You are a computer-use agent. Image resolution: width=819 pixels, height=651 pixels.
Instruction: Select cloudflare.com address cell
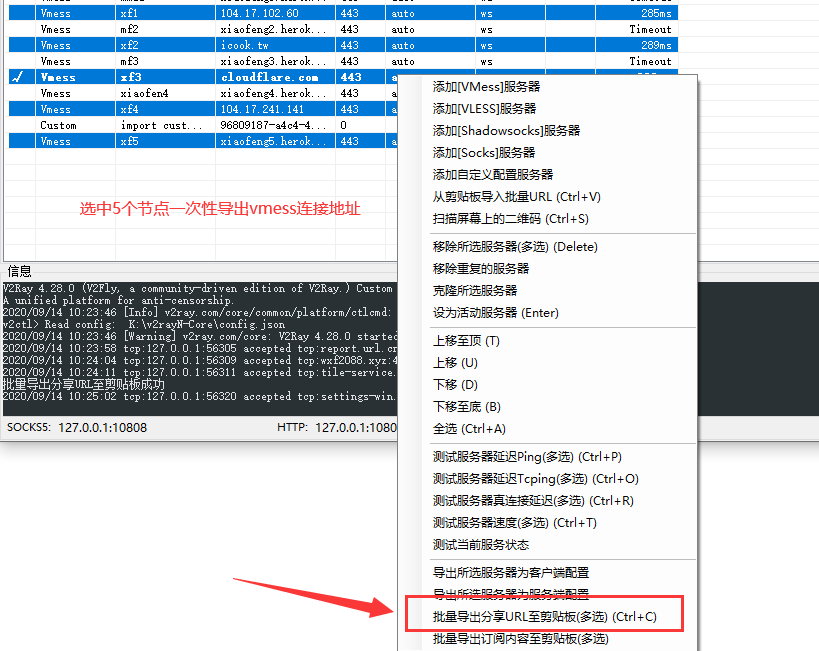(x=270, y=77)
